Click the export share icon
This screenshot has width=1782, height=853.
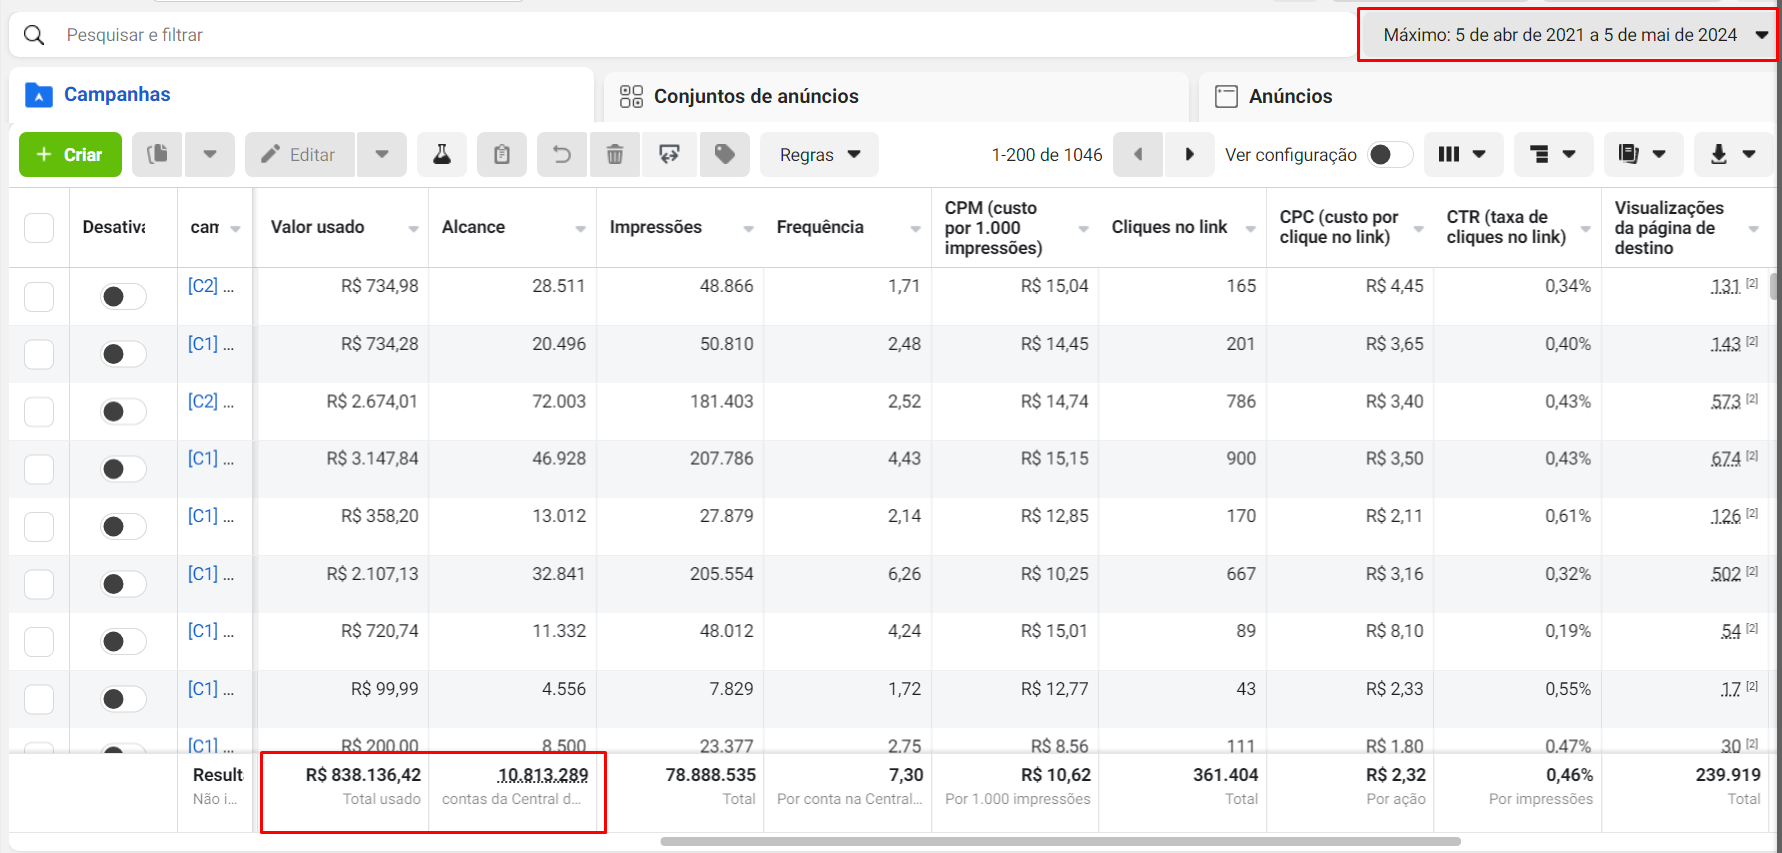669,154
